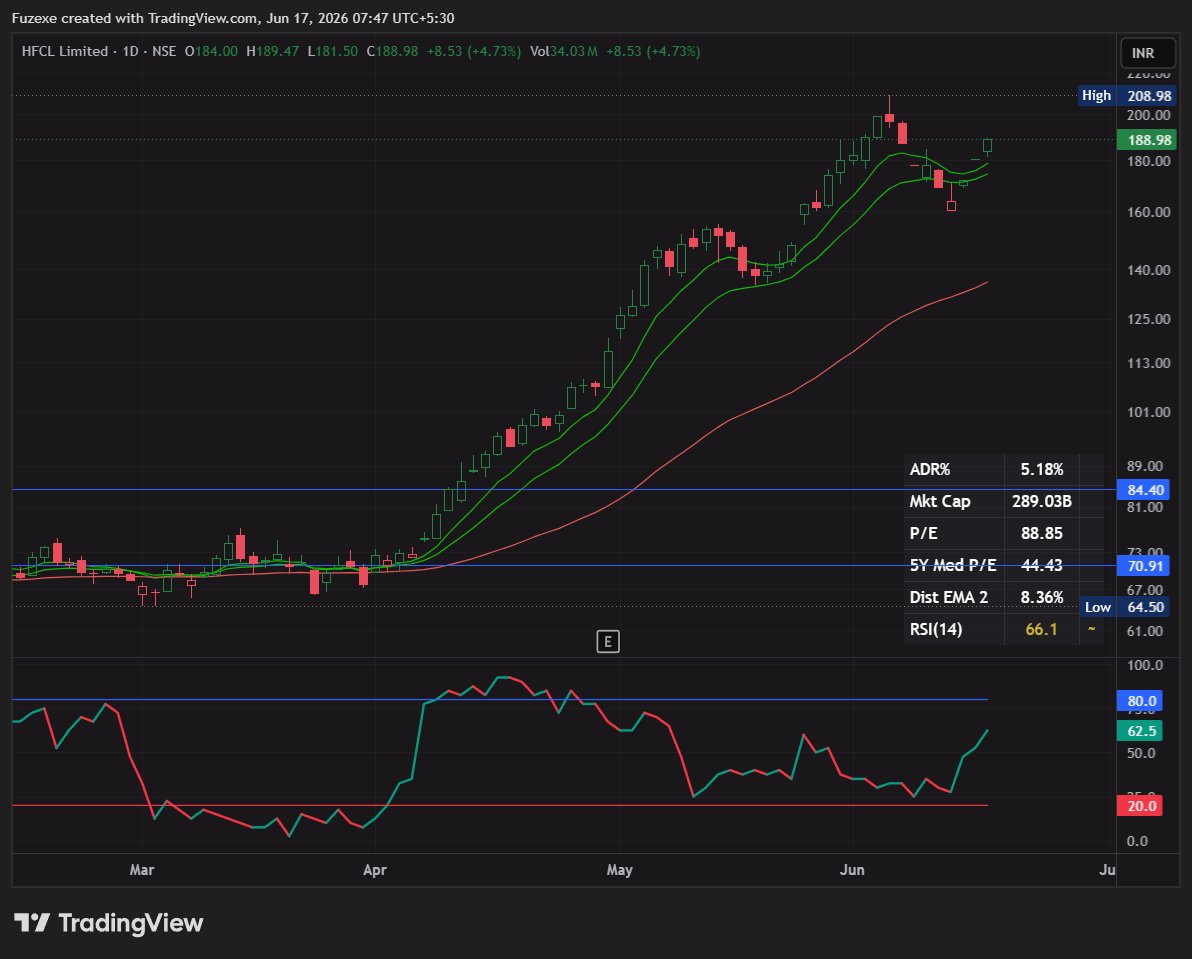Click the tilde symbol beside RSI(14)
Viewport: 1192px width, 959px height.
[1092, 629]
